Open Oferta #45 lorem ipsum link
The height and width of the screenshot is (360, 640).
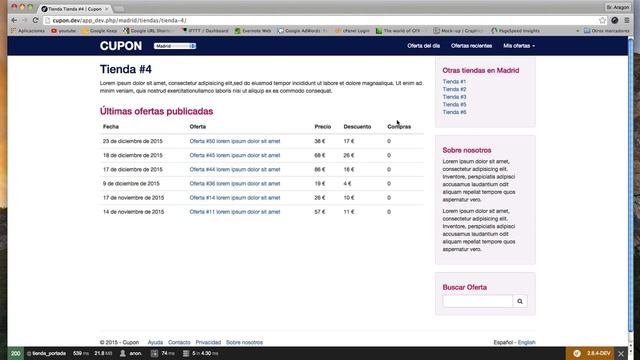point(235,156)
